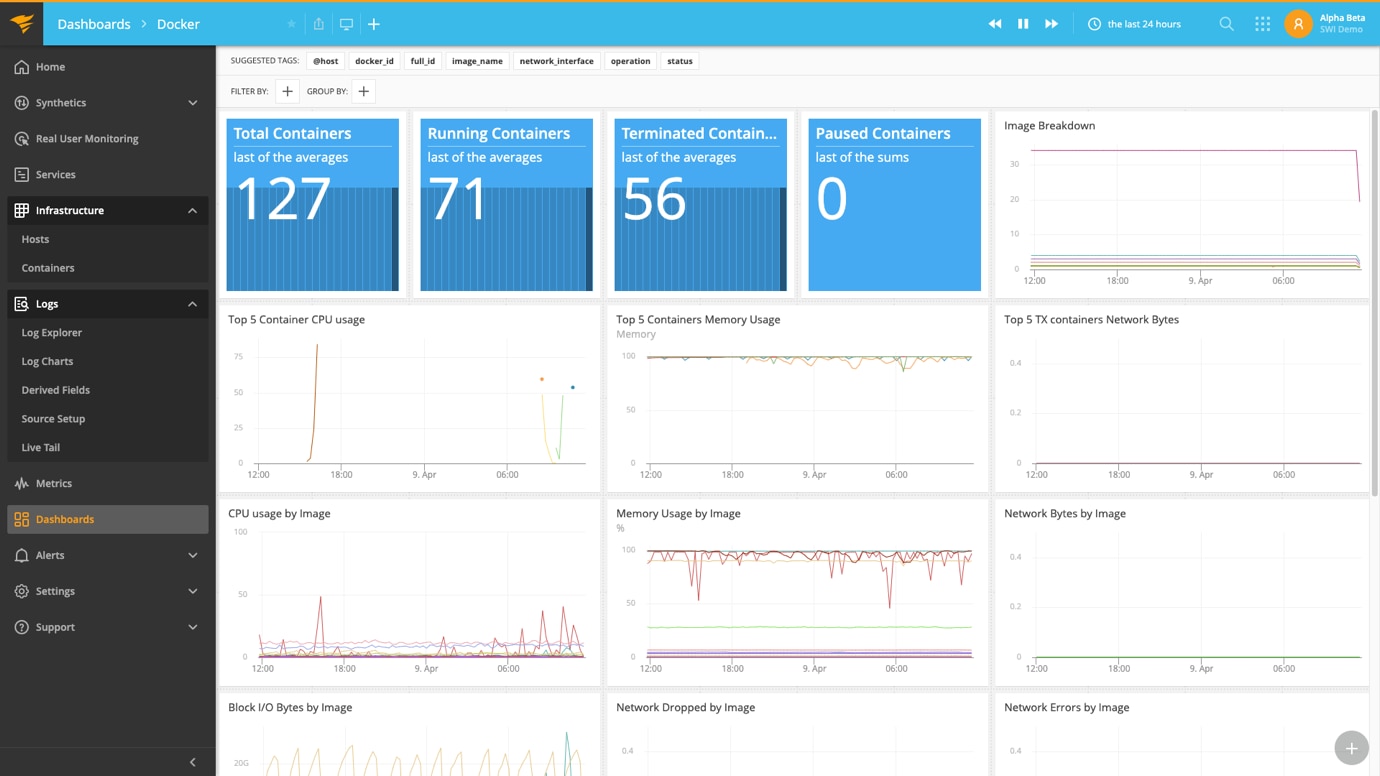The width and height of the screenshot is (1380, 776).
Task: Open the search magnifier icon
Action: coord(1226,24)
